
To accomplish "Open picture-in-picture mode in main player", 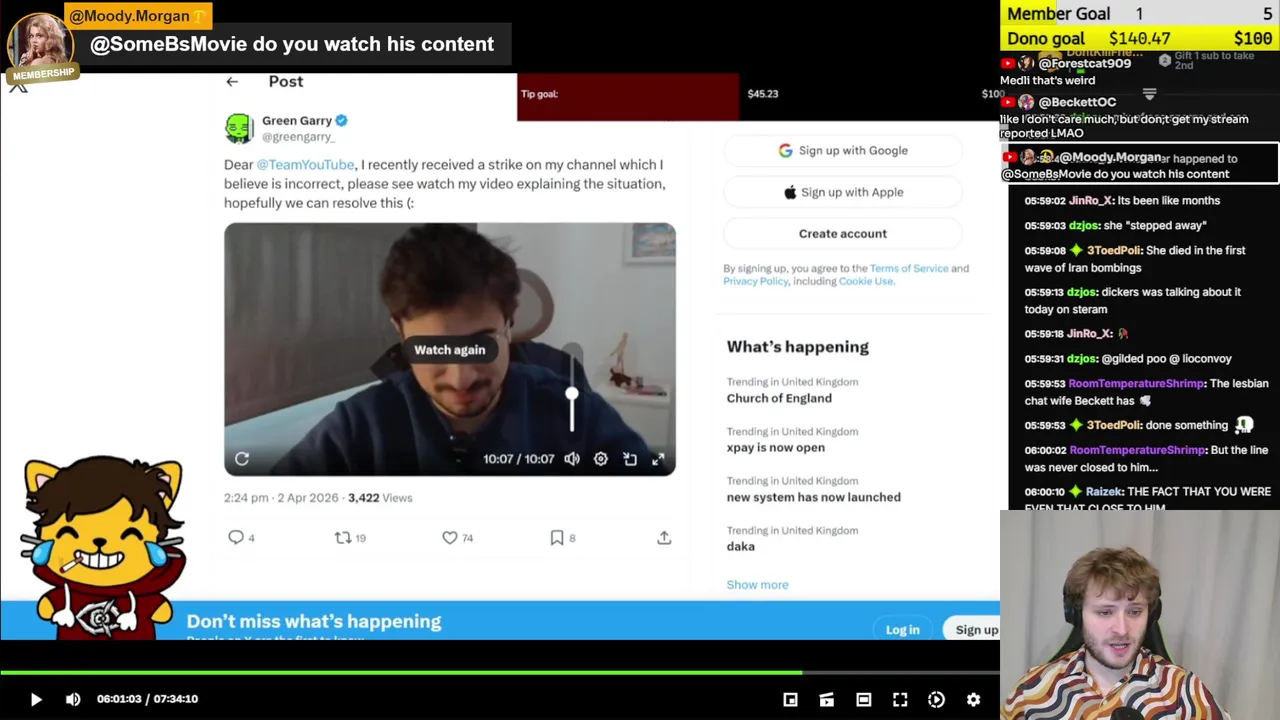I will [790, 700].
